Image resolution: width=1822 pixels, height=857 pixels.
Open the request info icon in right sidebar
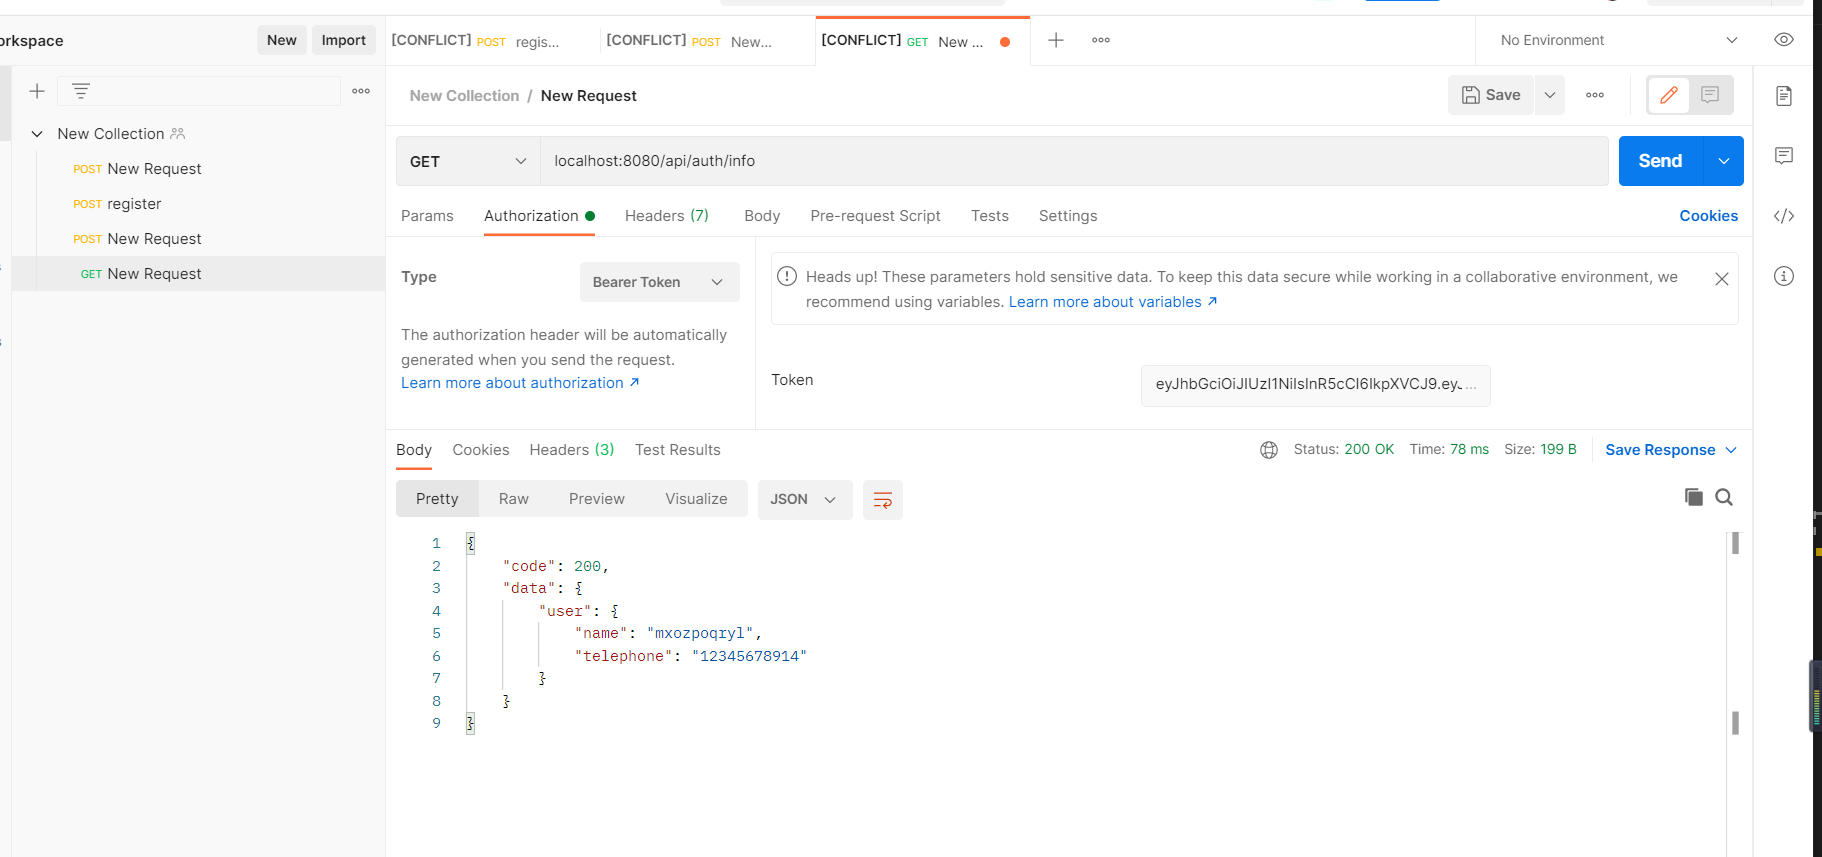pyautogui.click(x=1784, y=276)
